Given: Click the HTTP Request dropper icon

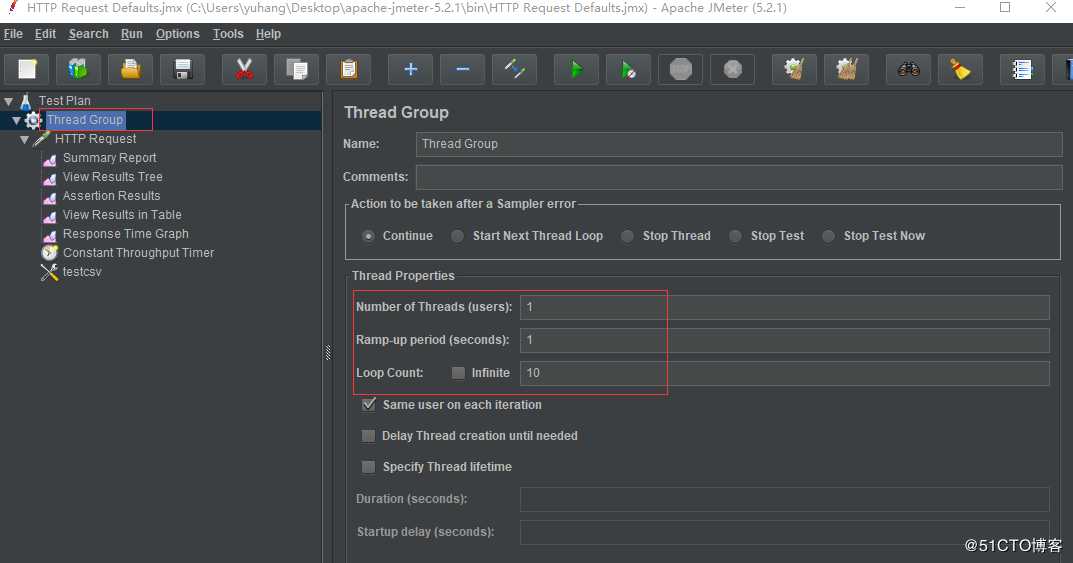Looking at the screenshot, I should [x=41, y=139].
